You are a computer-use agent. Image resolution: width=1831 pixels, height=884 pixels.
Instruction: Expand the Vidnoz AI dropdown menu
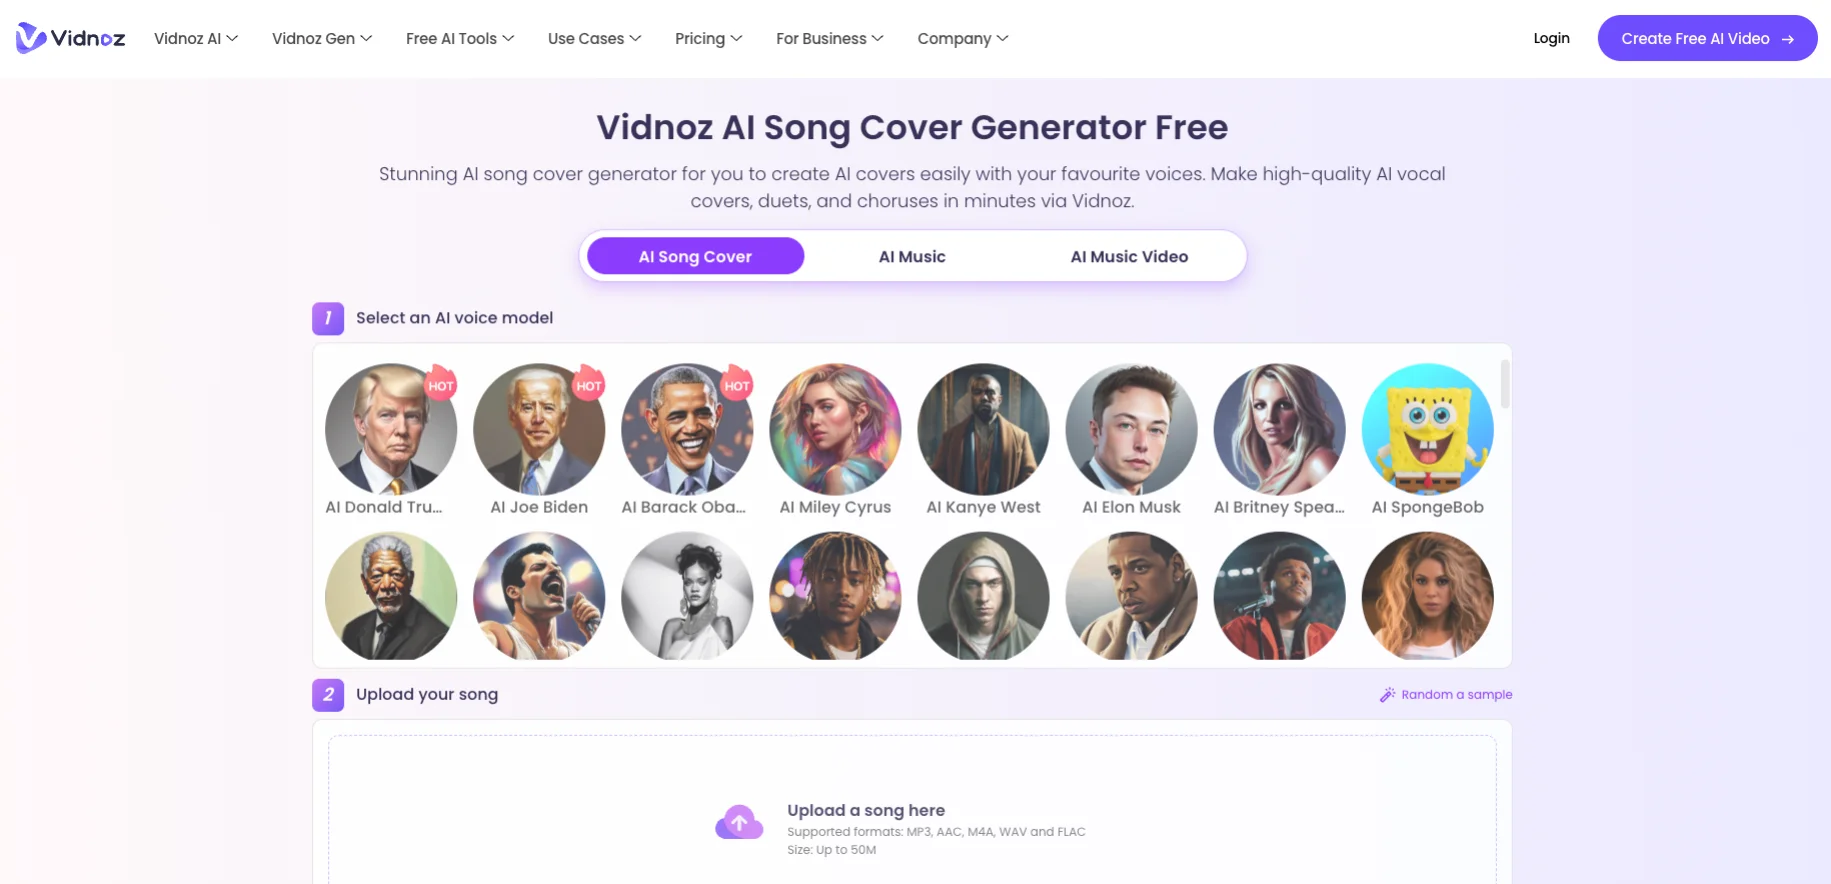(x=196, y=38)
